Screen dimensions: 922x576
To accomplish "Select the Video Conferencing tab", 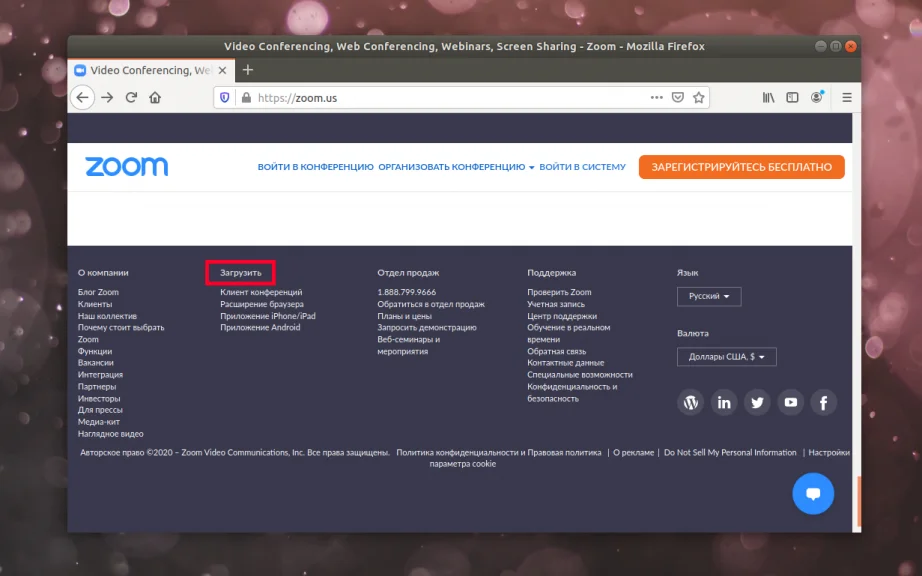I will pyautogui.click(x=151, y=71).
